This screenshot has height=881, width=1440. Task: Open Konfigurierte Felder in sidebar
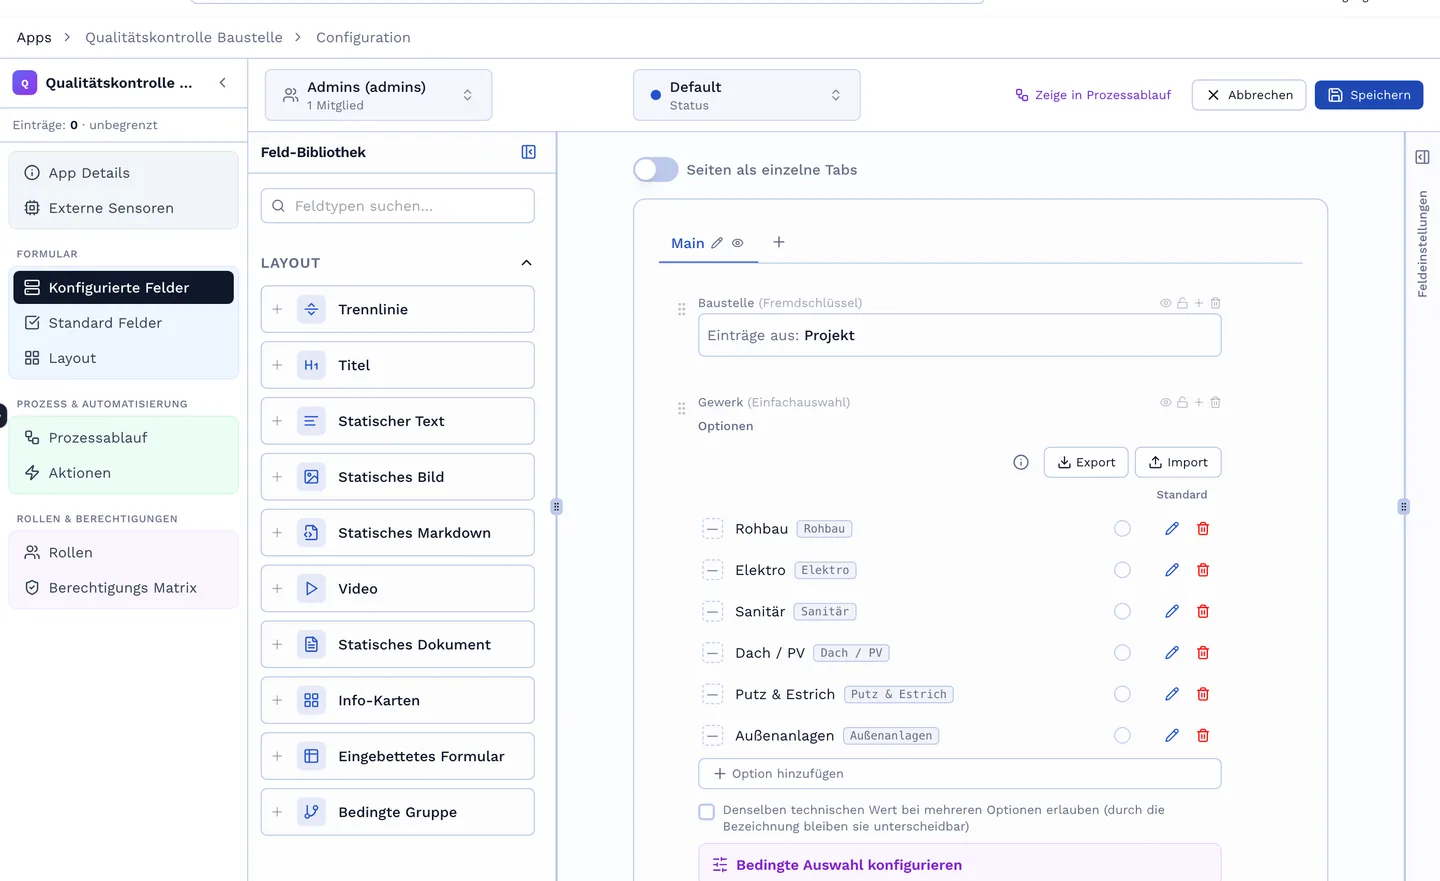click(x=123, y=287)
